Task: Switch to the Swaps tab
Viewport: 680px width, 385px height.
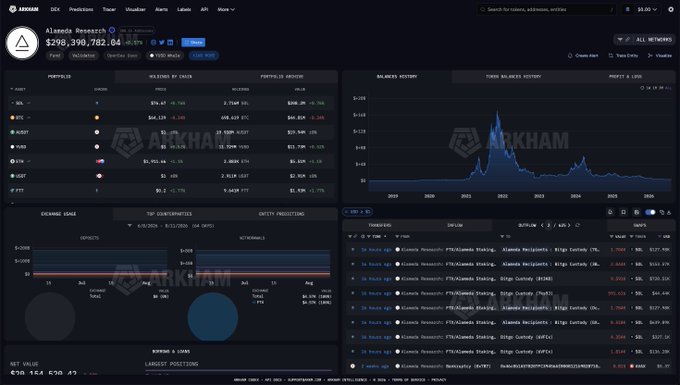Action: [640, 225]
